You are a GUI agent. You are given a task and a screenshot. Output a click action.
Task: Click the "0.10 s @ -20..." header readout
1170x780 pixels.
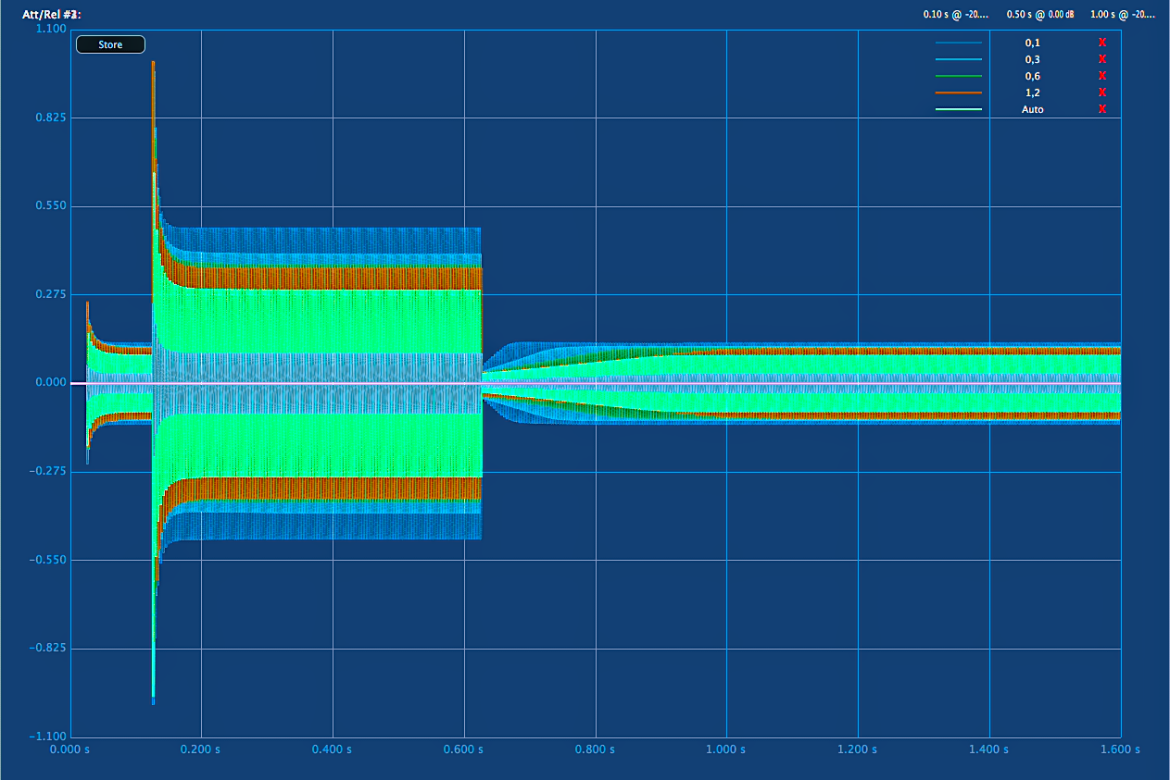pos(956,14)
